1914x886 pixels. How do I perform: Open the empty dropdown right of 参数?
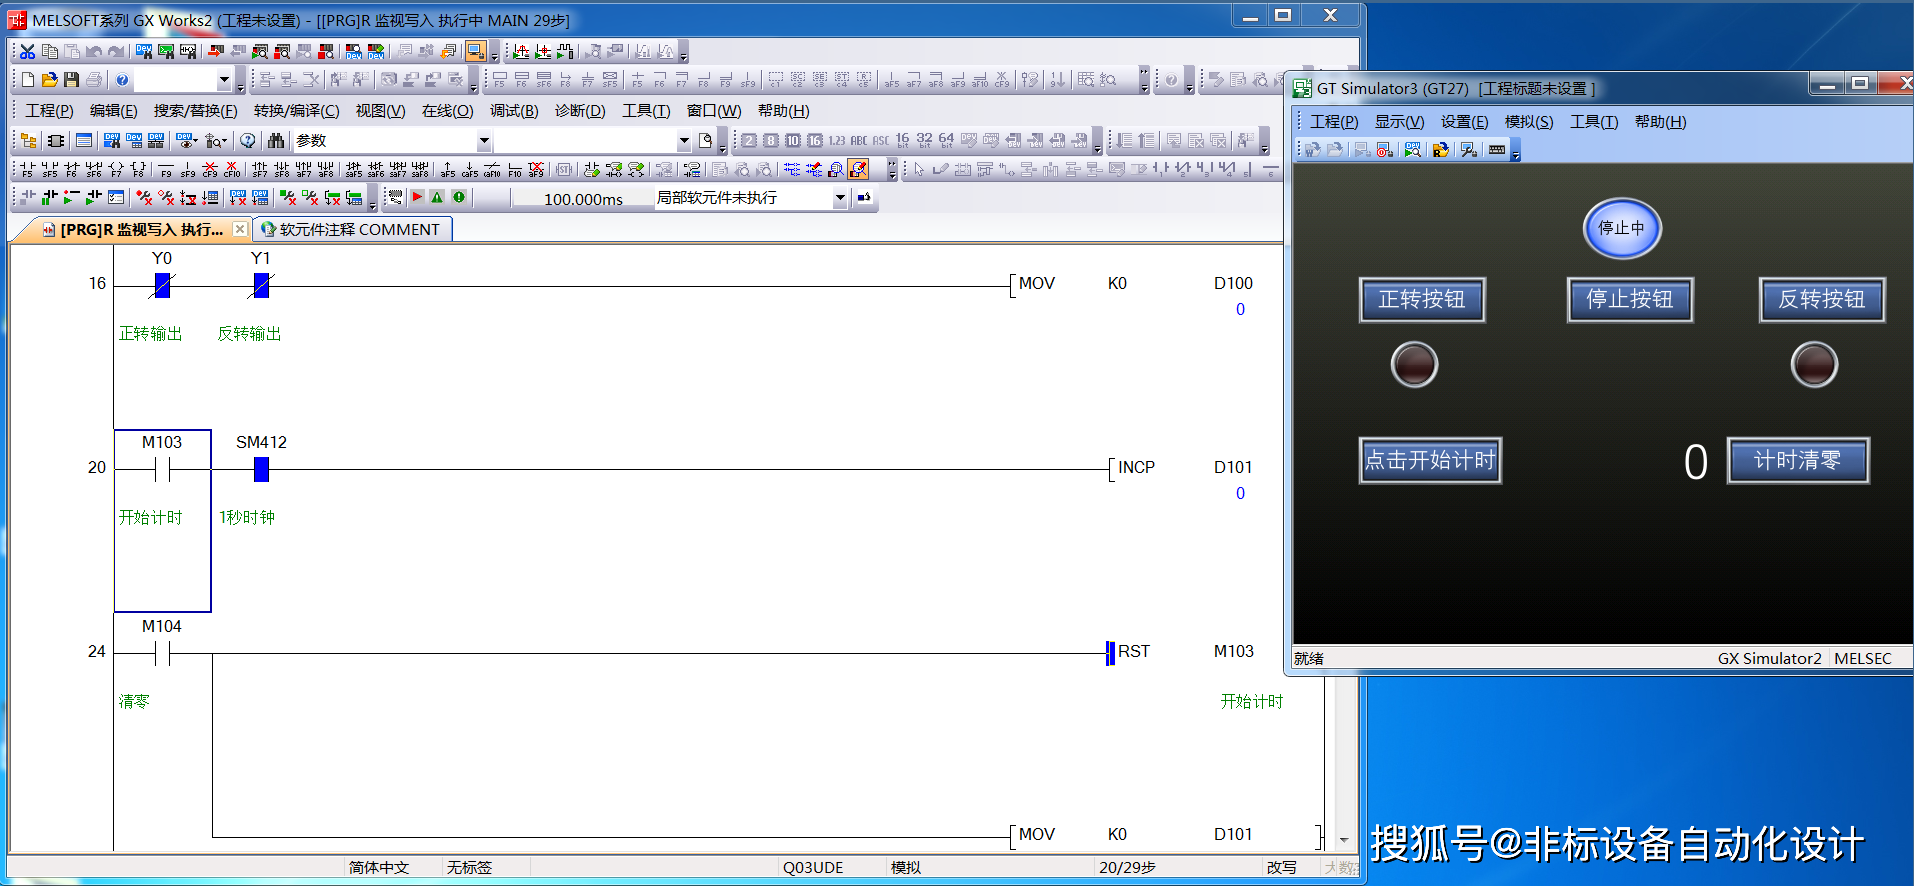684,141
